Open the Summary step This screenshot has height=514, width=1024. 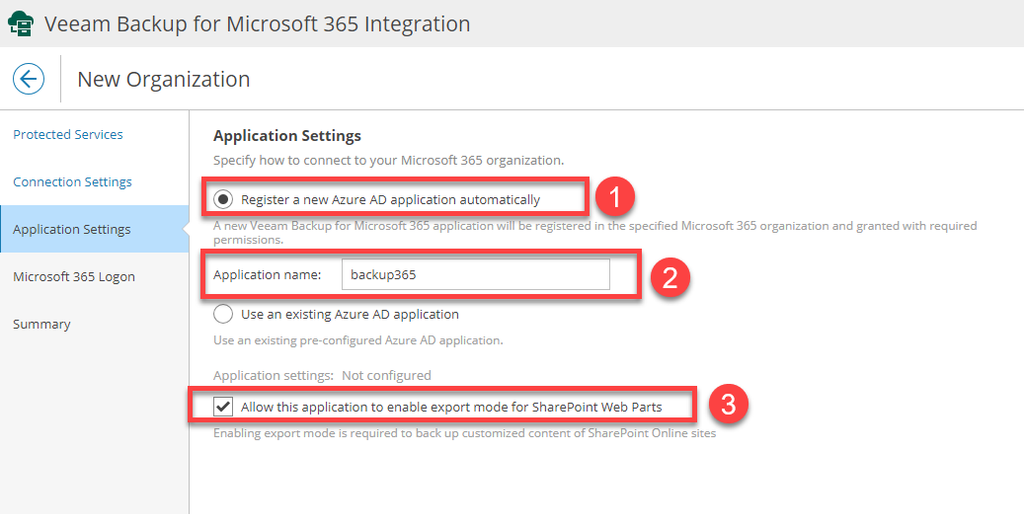coord(42,324)
